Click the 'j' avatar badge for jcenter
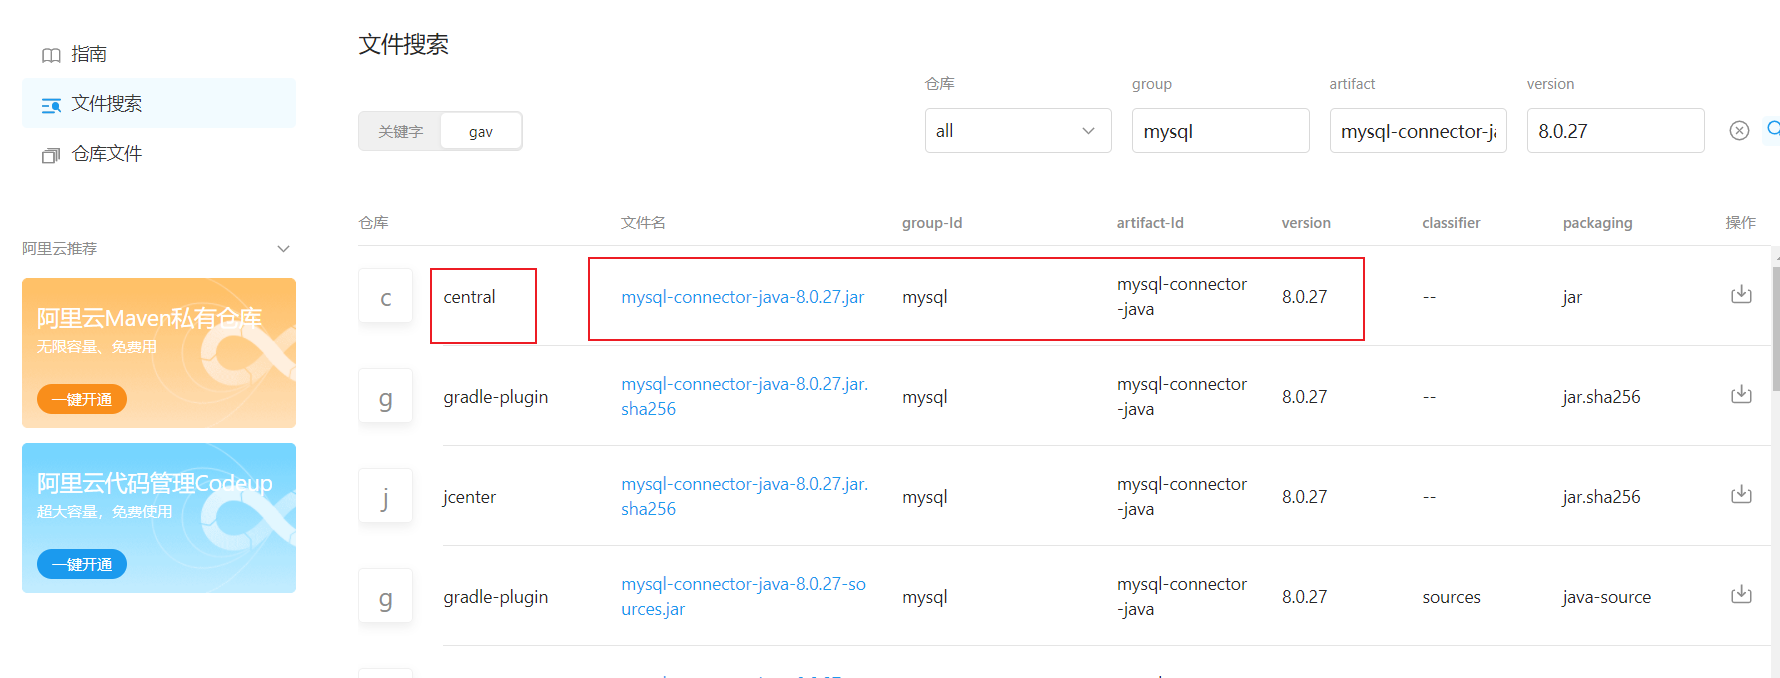The width and height of the screenshot is (1780, 678). point(385,496)
